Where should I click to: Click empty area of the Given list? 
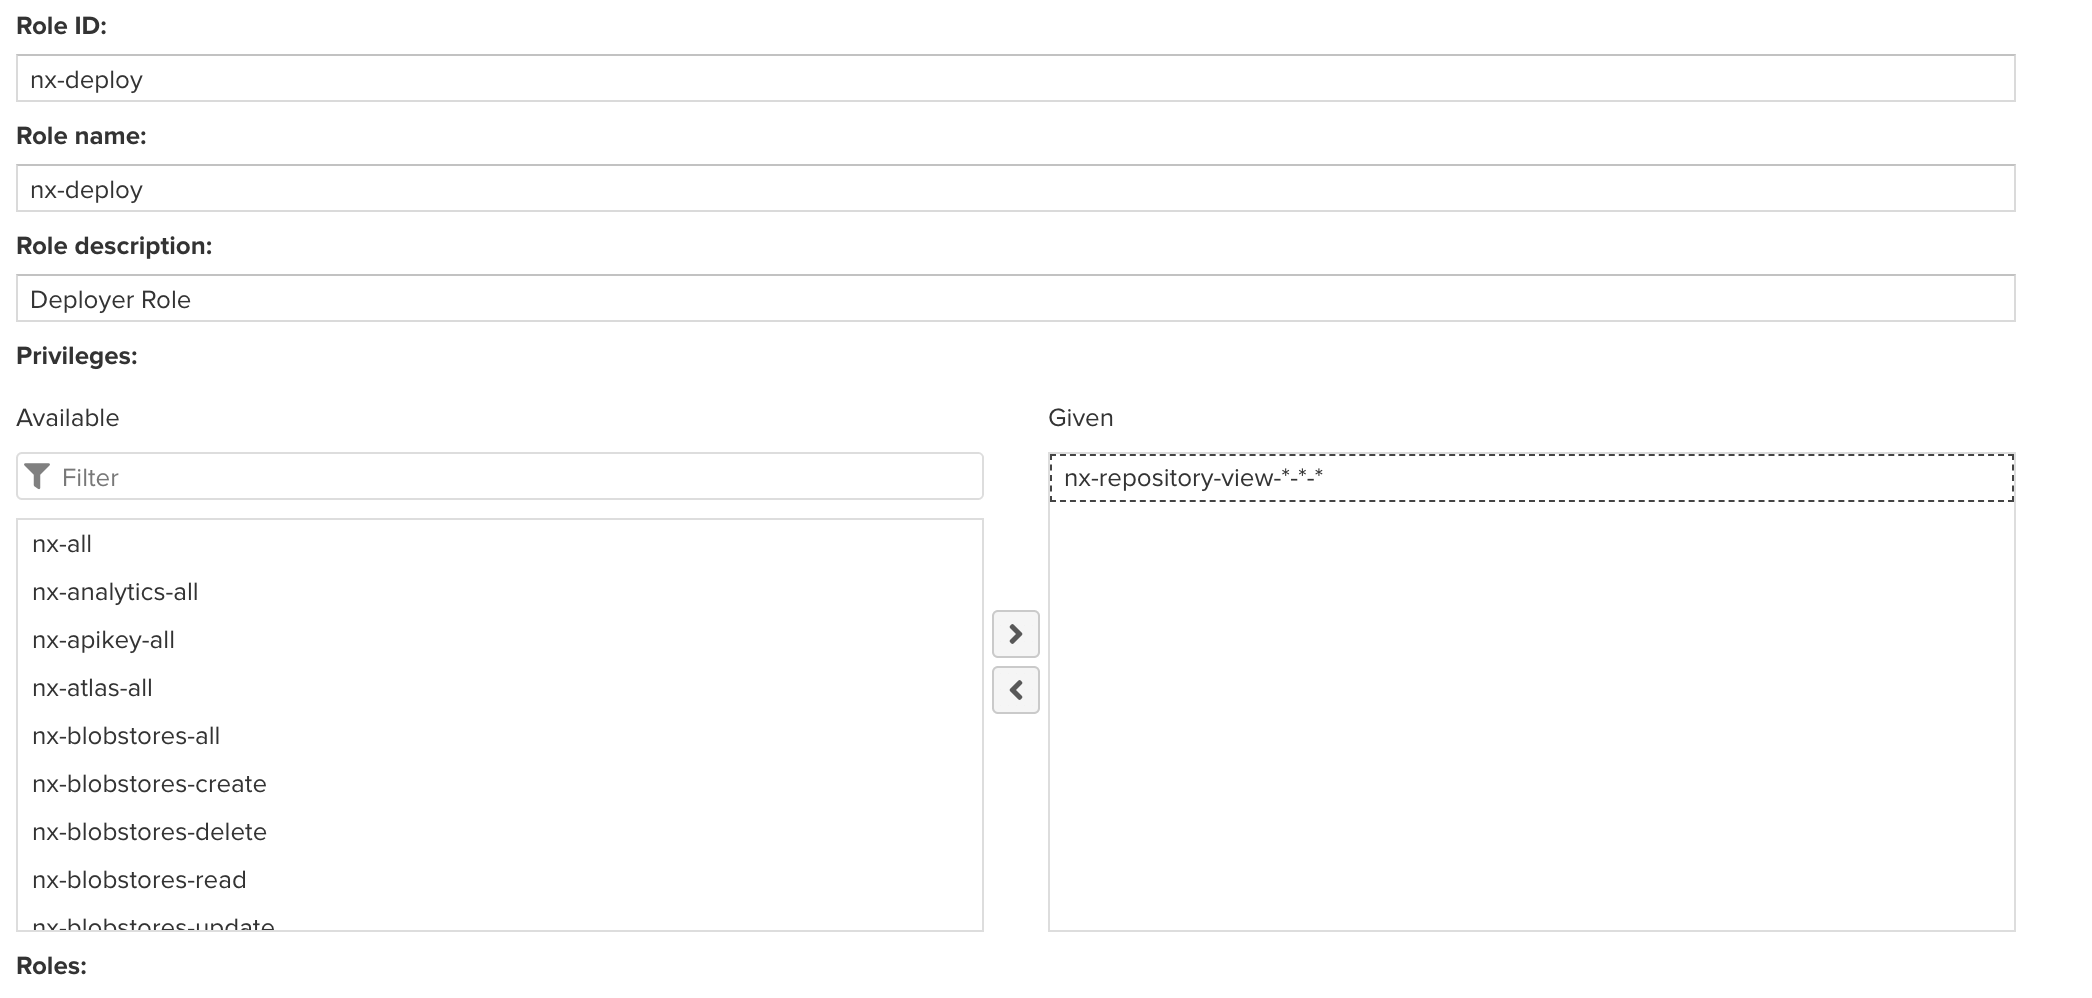tap(1530, 720)
